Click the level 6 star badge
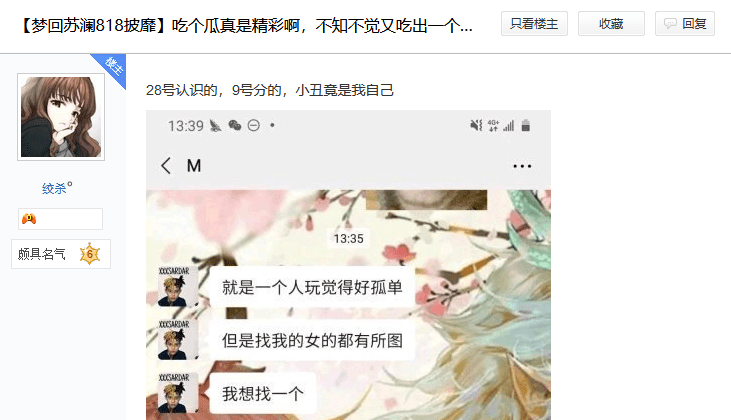This screenshot has width=731, height=420. pos(90,254)
